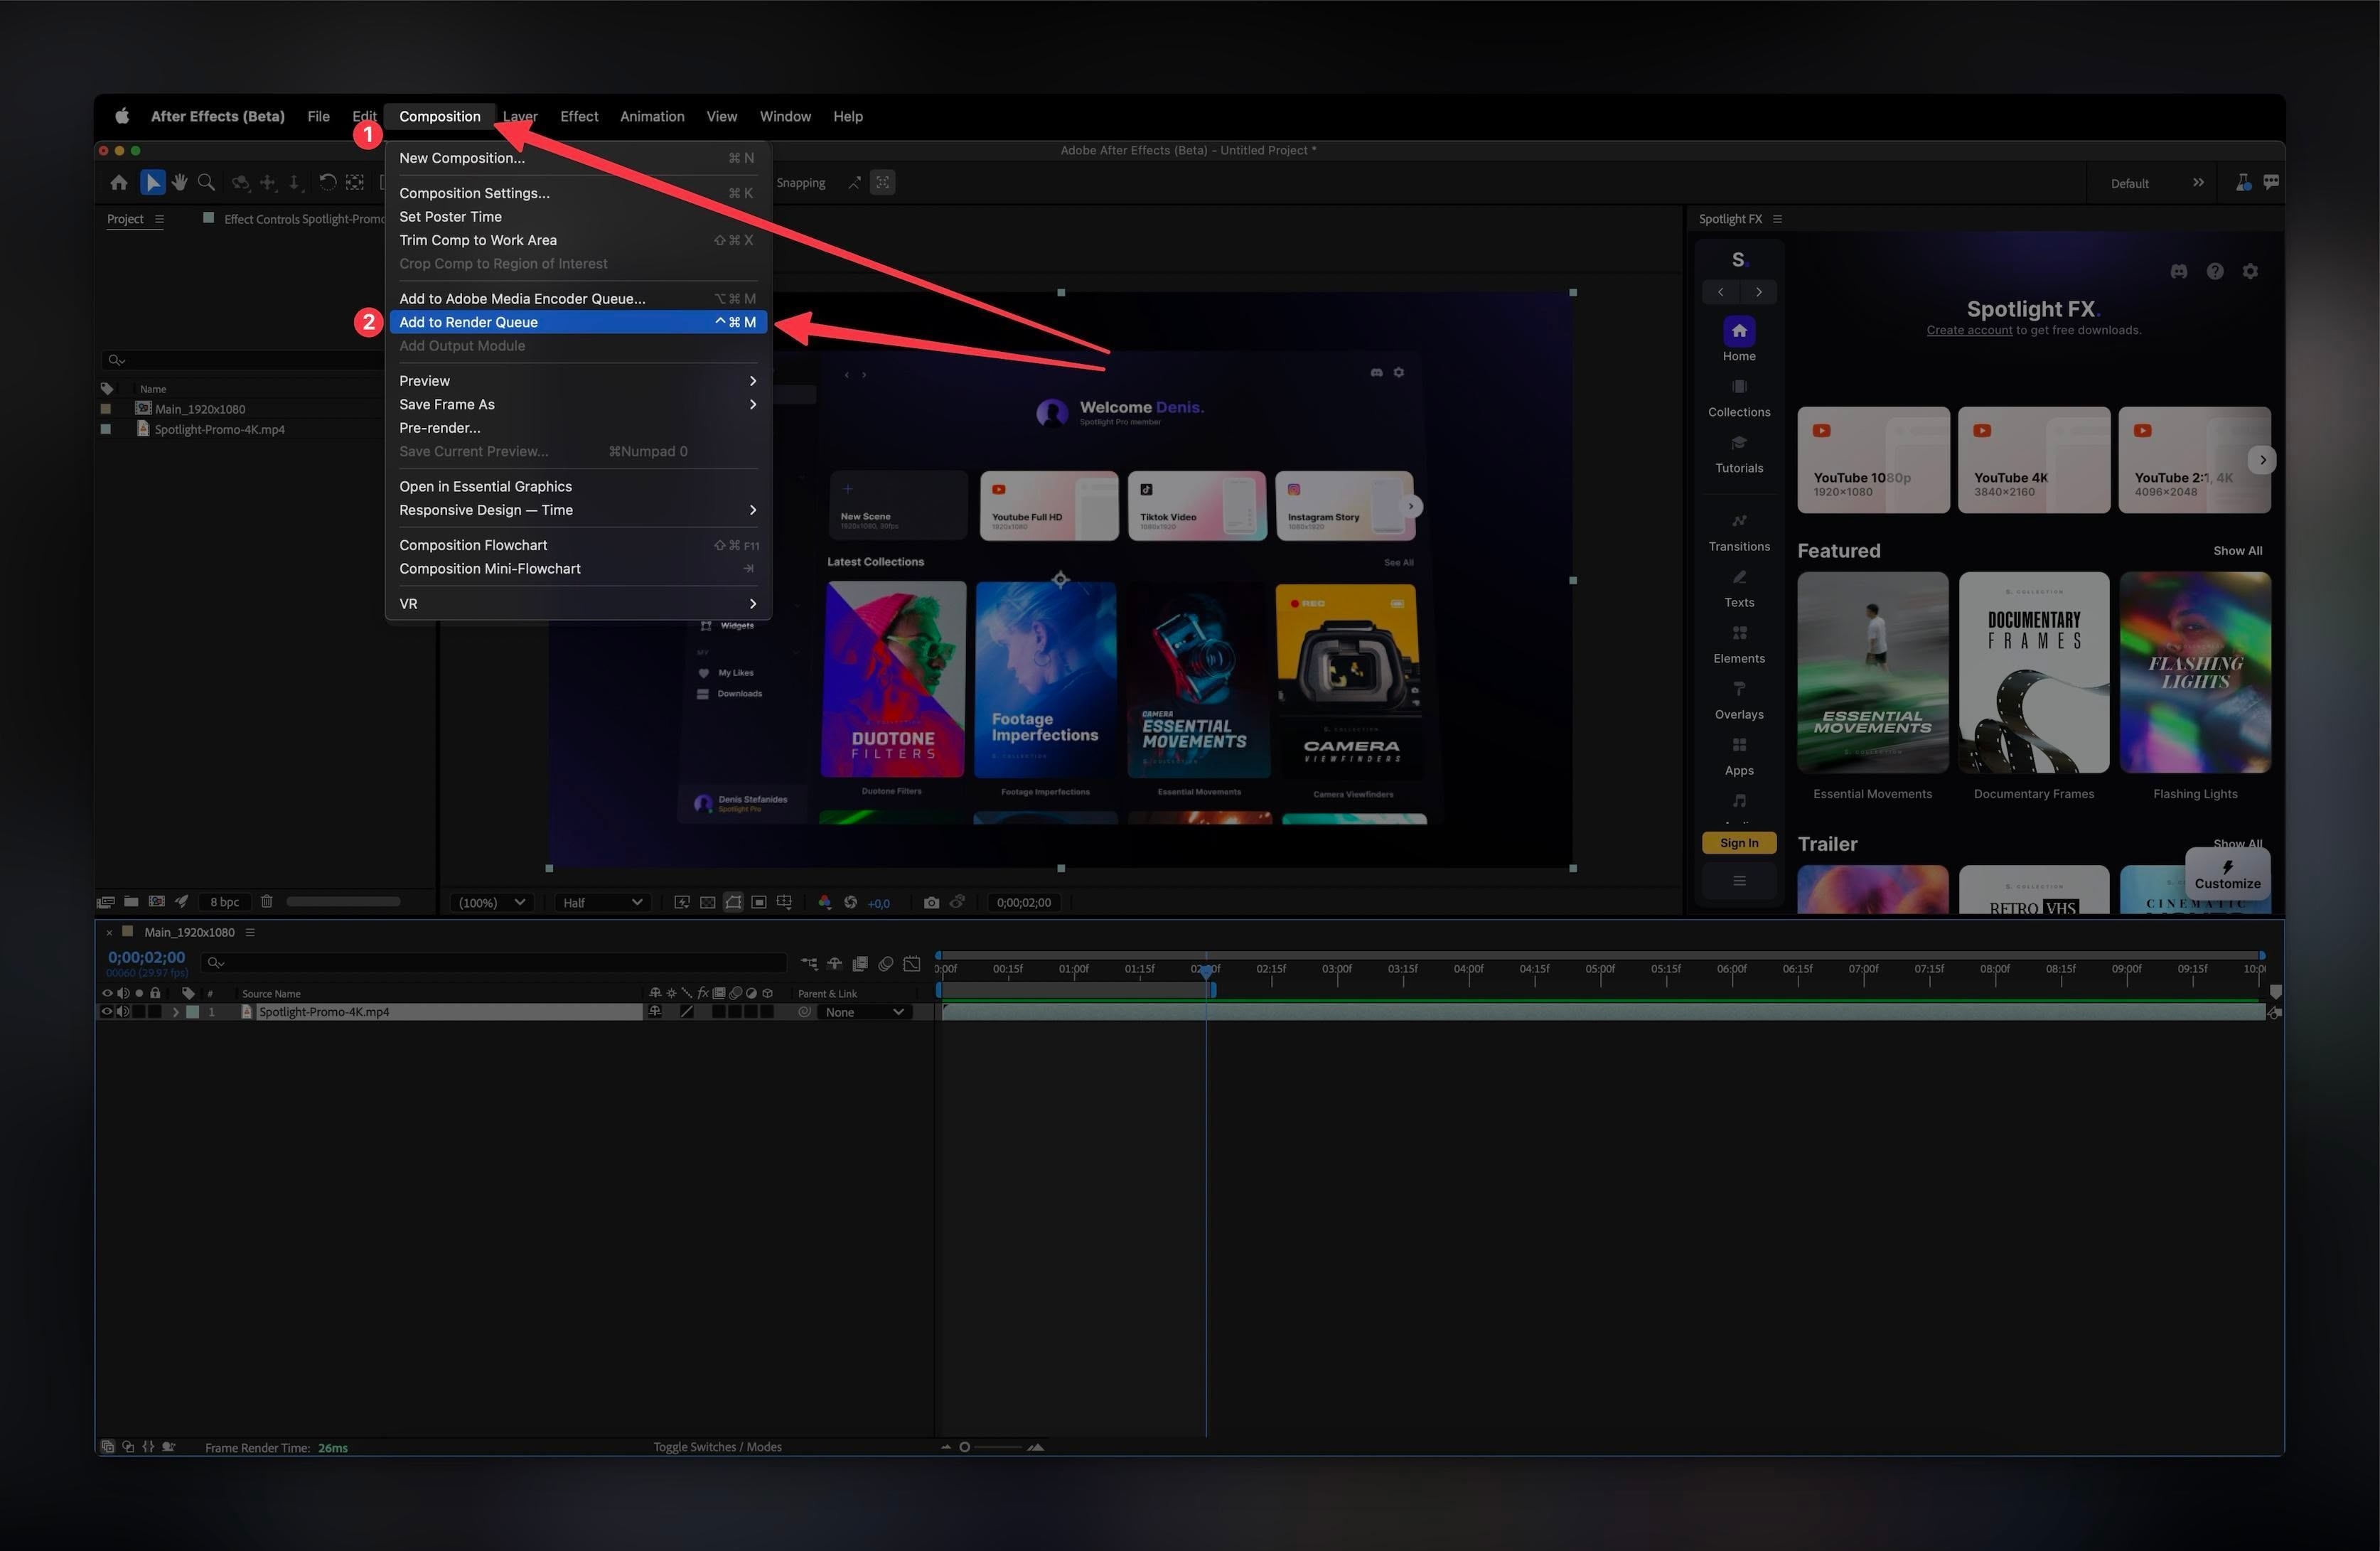The width and height of the screenshot is (2380, 1551).
Task: Click the label color swatch of layer 1
Action: tap(193, 1012)
